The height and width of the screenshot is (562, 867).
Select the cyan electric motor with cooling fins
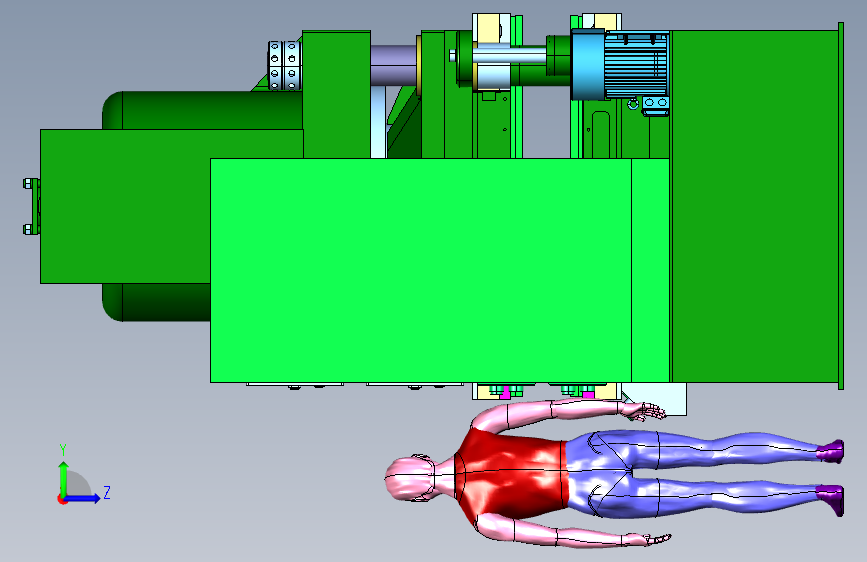(x=621, y=65)
